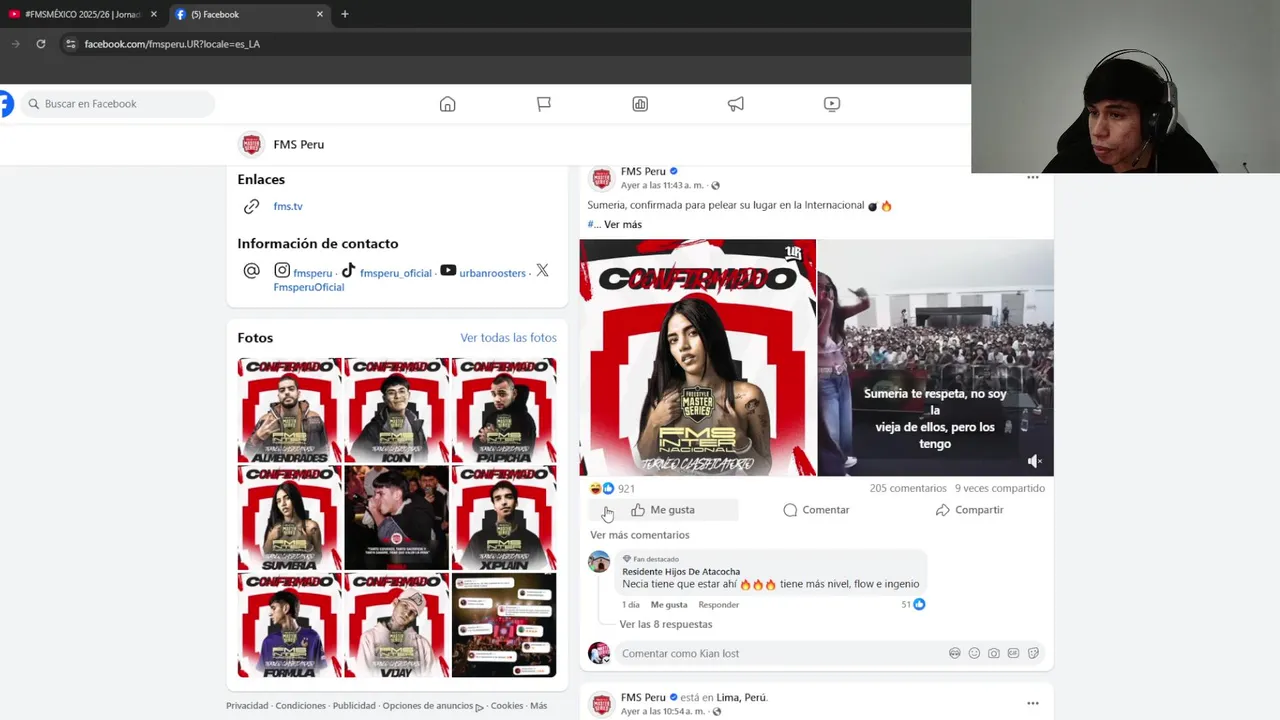
Task: Open the Condiciones footer link
Action: tap(300, 706)
